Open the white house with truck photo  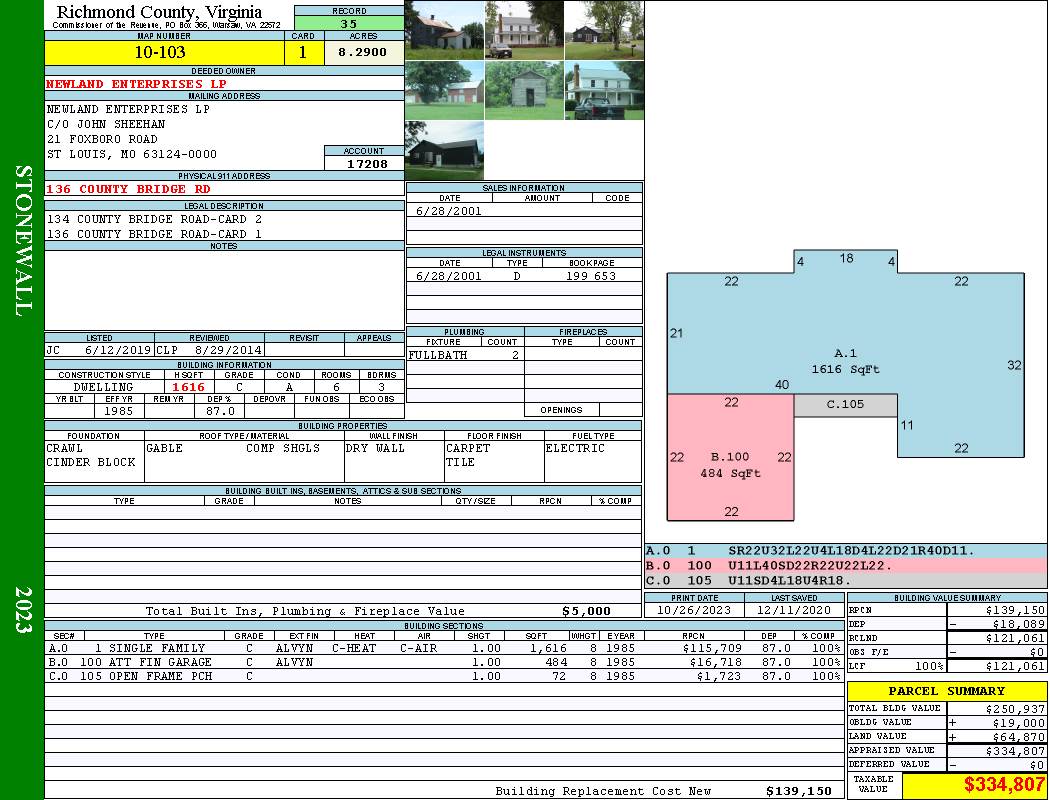pos(524,30)
